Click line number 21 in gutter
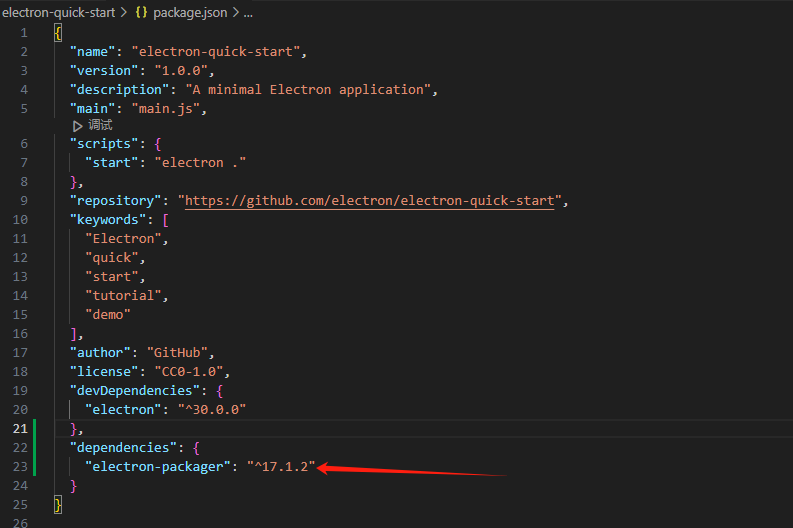The image size is (793, 528). tap(20, 429)
